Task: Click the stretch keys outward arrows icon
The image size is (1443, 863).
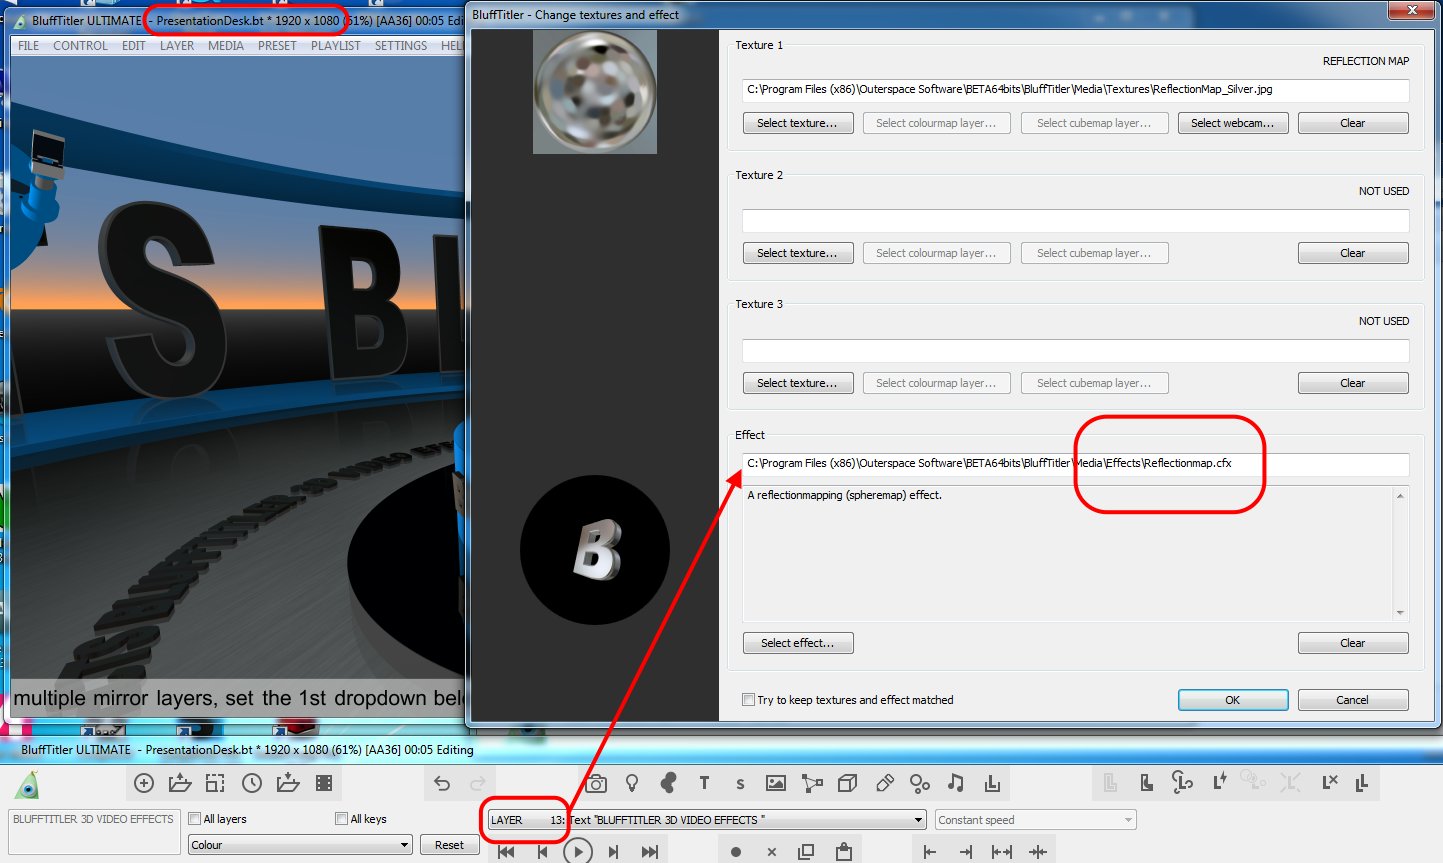Action: [x=1002, y=852]
